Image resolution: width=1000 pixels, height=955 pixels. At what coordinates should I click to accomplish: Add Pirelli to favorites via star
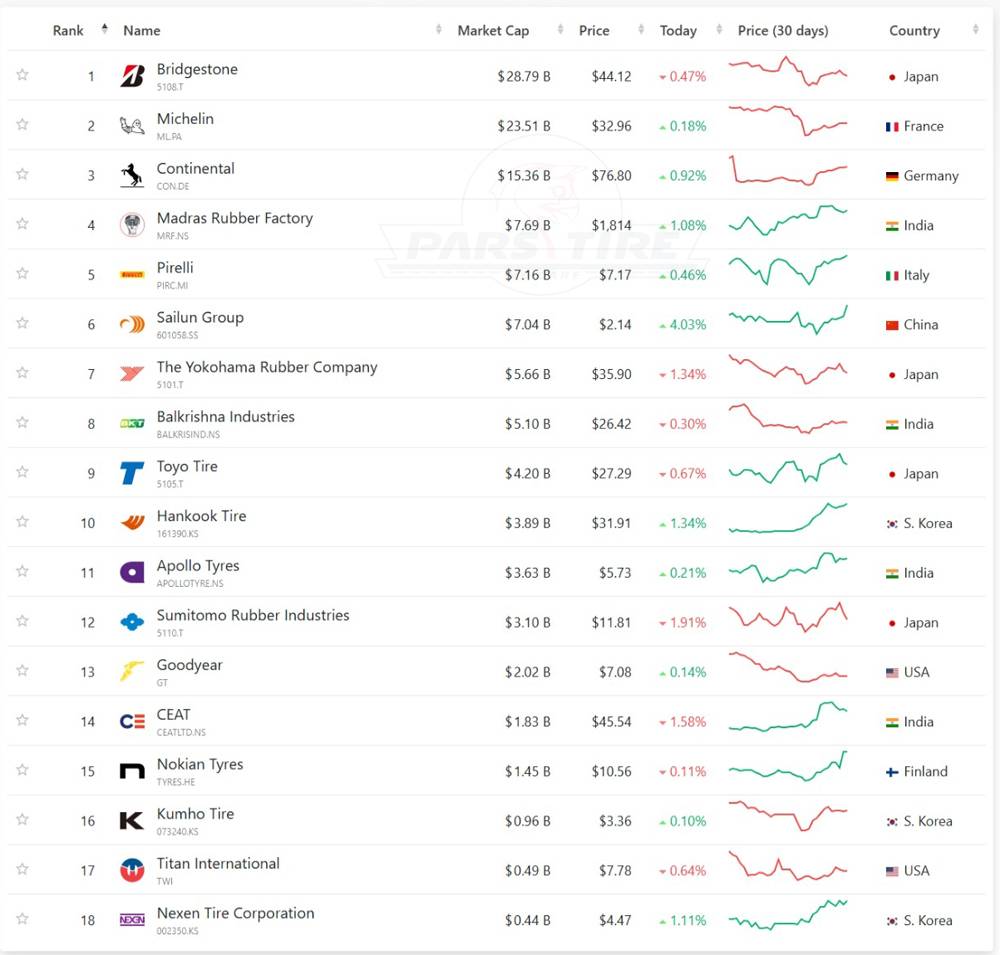[22, 274]
